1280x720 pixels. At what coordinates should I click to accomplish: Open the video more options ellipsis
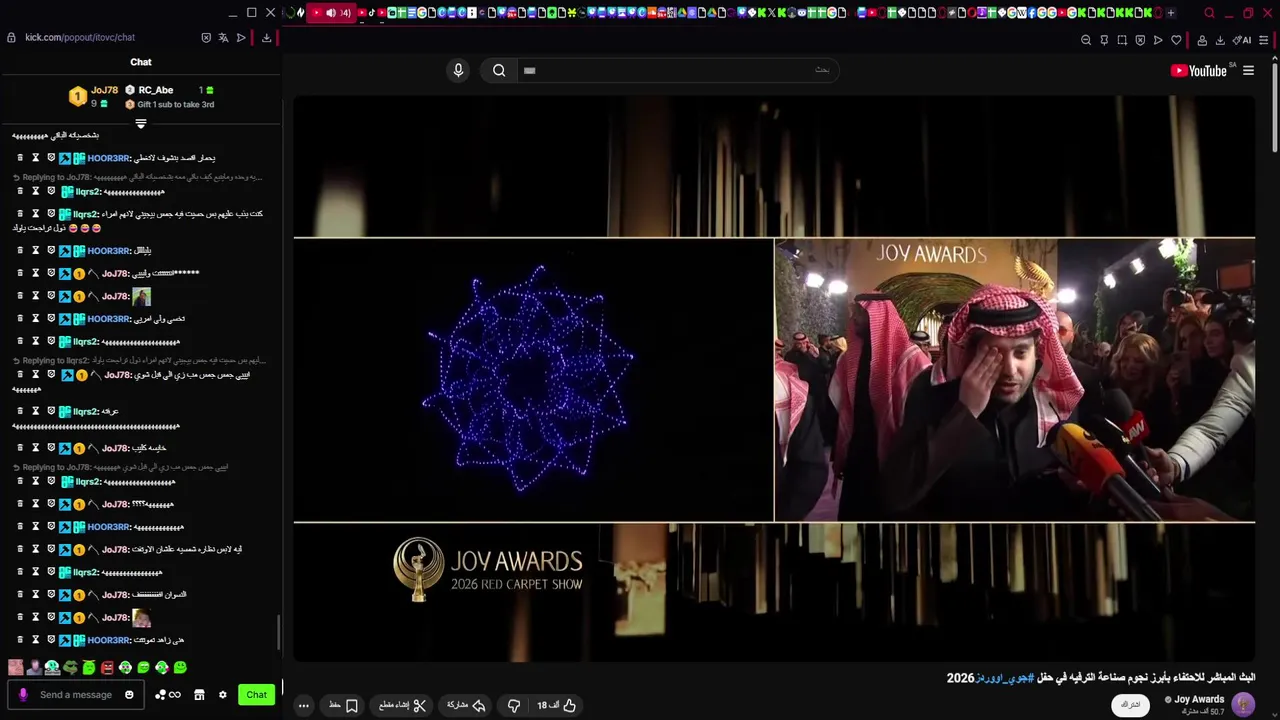(x=303, y=706)
